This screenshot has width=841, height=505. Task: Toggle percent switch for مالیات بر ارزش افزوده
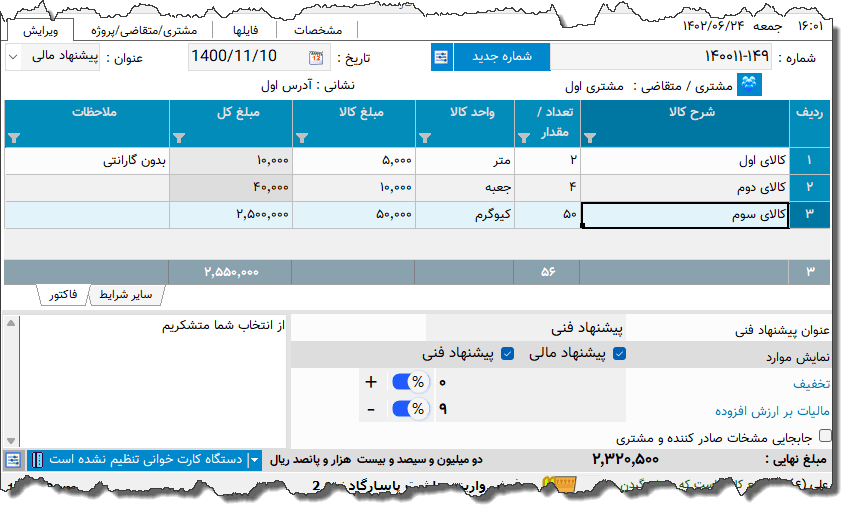tap(410, 409)
